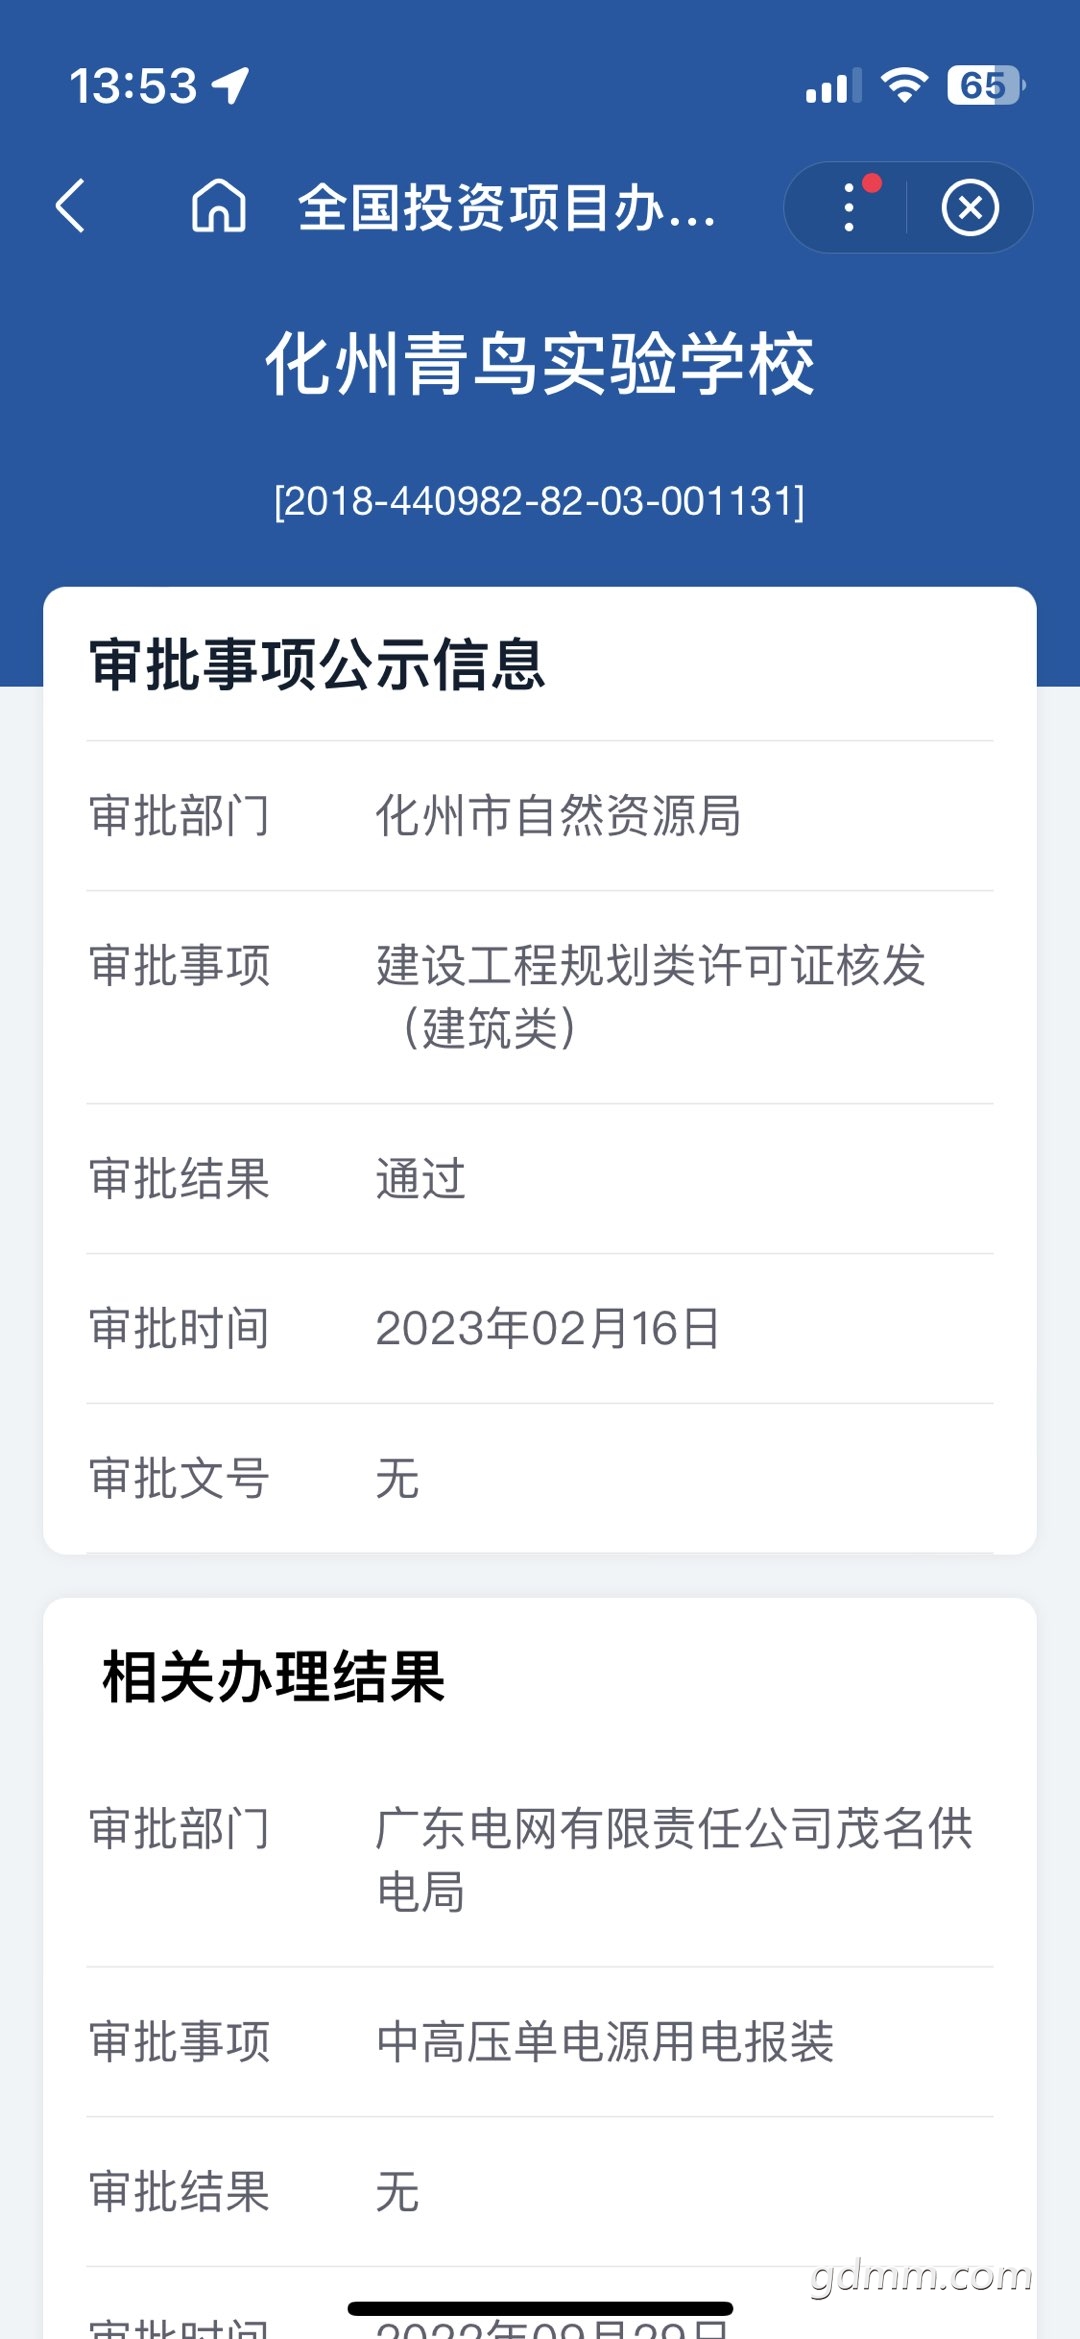This screenshot has width=1080, height=2339.
Task: Tap approval result 通过
Action: (x=421, y=1178)
